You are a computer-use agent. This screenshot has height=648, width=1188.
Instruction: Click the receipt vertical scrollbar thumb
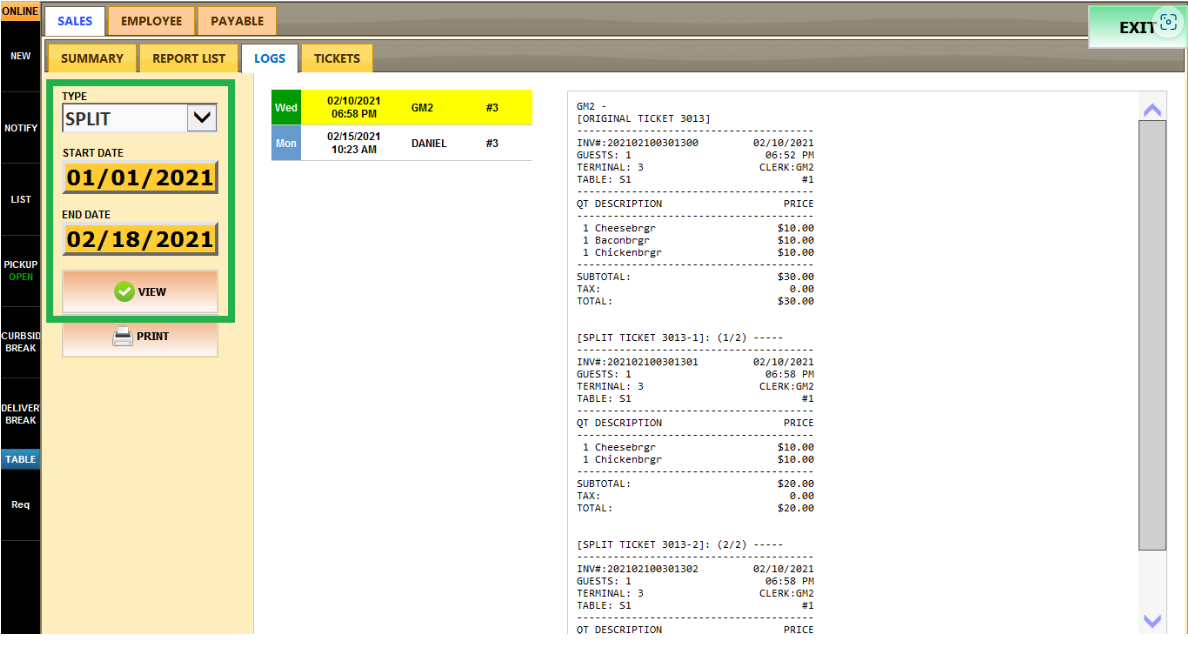click(x=1152, y=335)
